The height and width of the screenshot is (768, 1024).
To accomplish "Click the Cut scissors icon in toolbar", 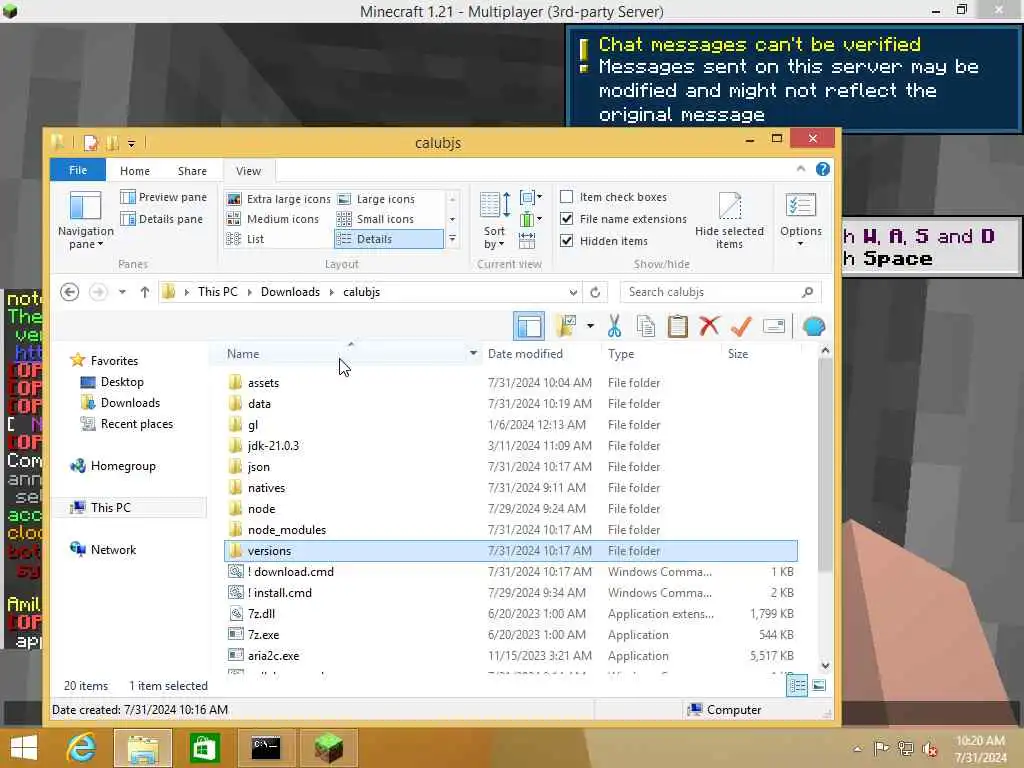I will pyautogui.click(x=614, y=326).
